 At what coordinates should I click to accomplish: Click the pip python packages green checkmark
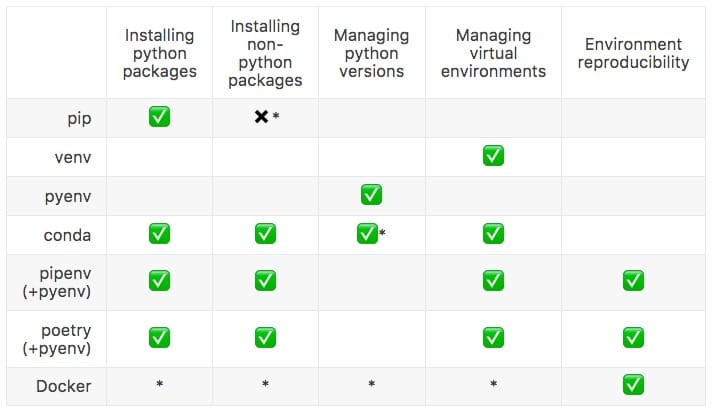coord(159,117)
